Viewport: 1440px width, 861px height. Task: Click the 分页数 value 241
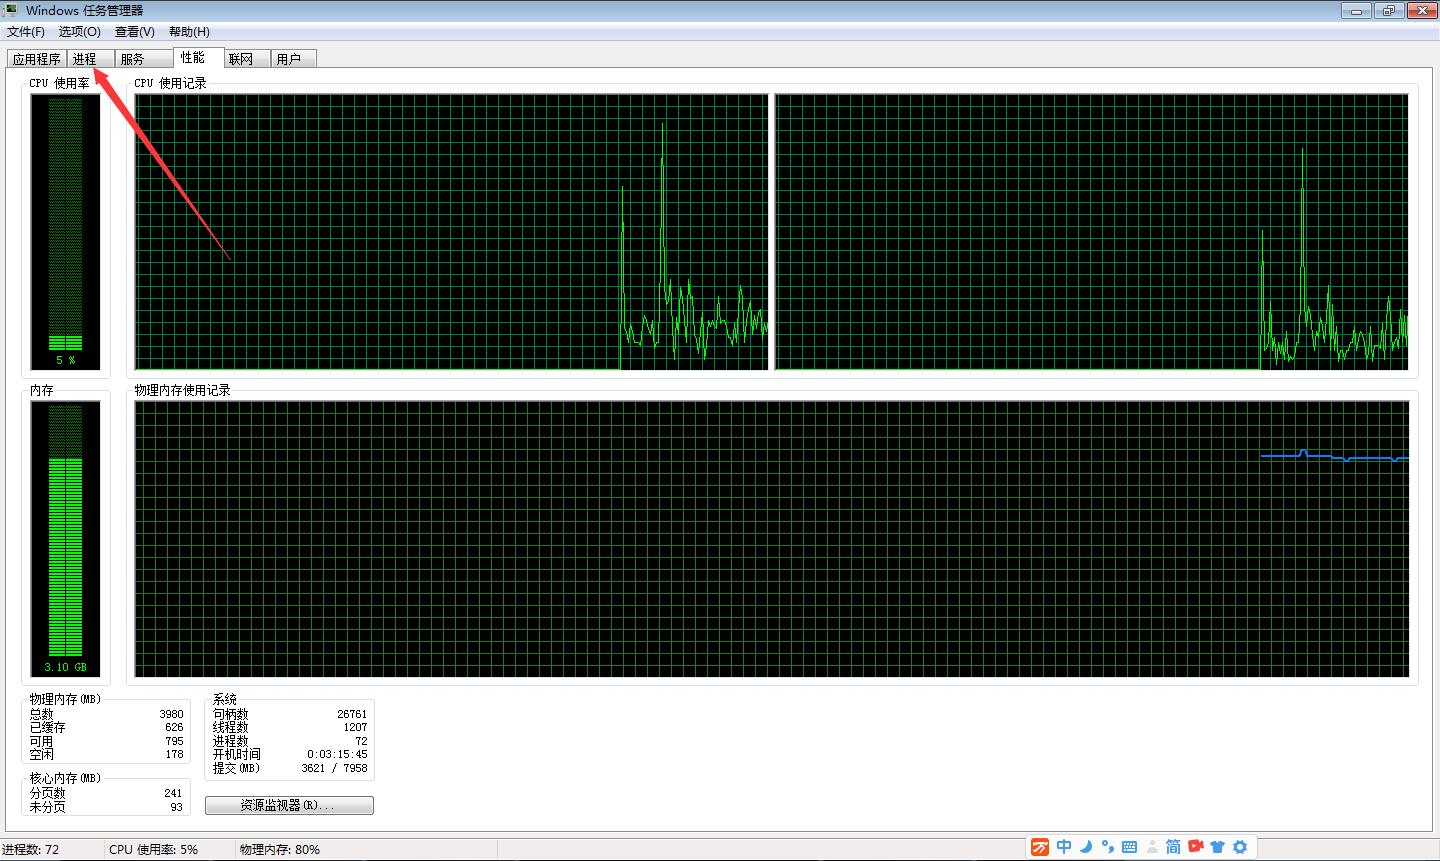pos(174,793)
